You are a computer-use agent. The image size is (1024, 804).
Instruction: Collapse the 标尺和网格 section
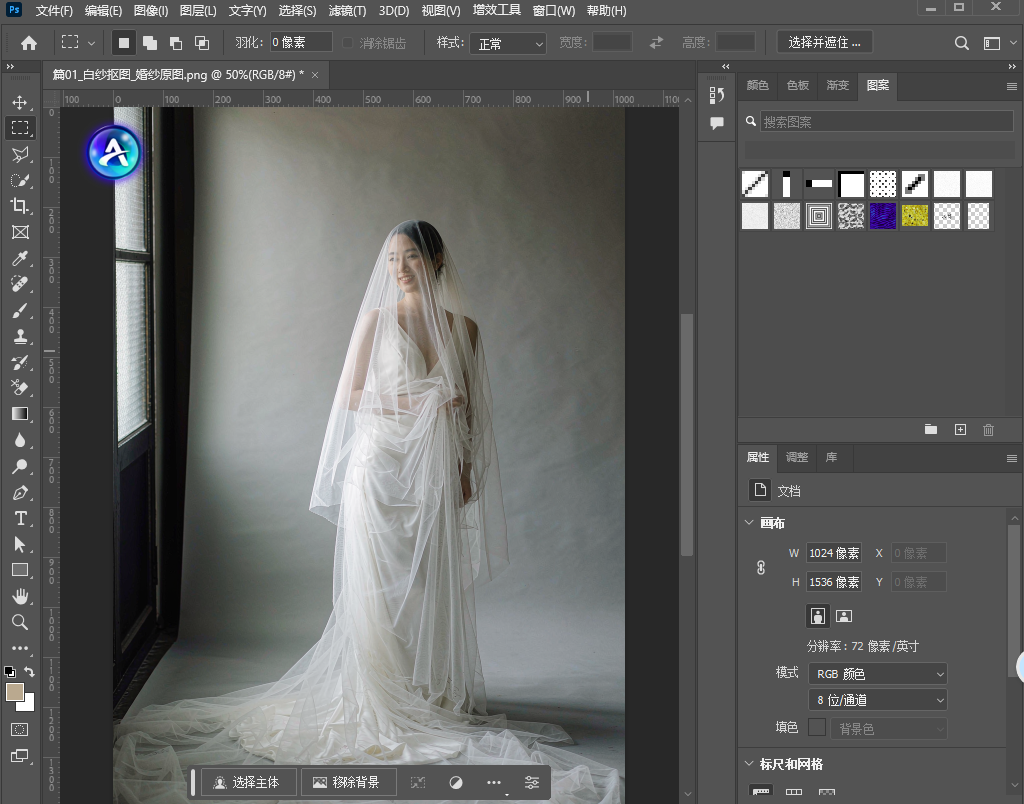tap(749, 764)
